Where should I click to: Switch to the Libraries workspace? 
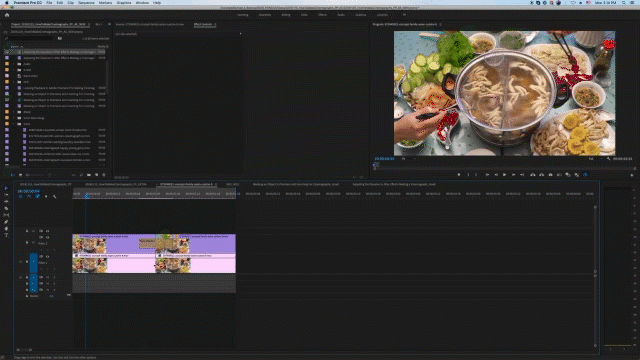tap(382, 15)
